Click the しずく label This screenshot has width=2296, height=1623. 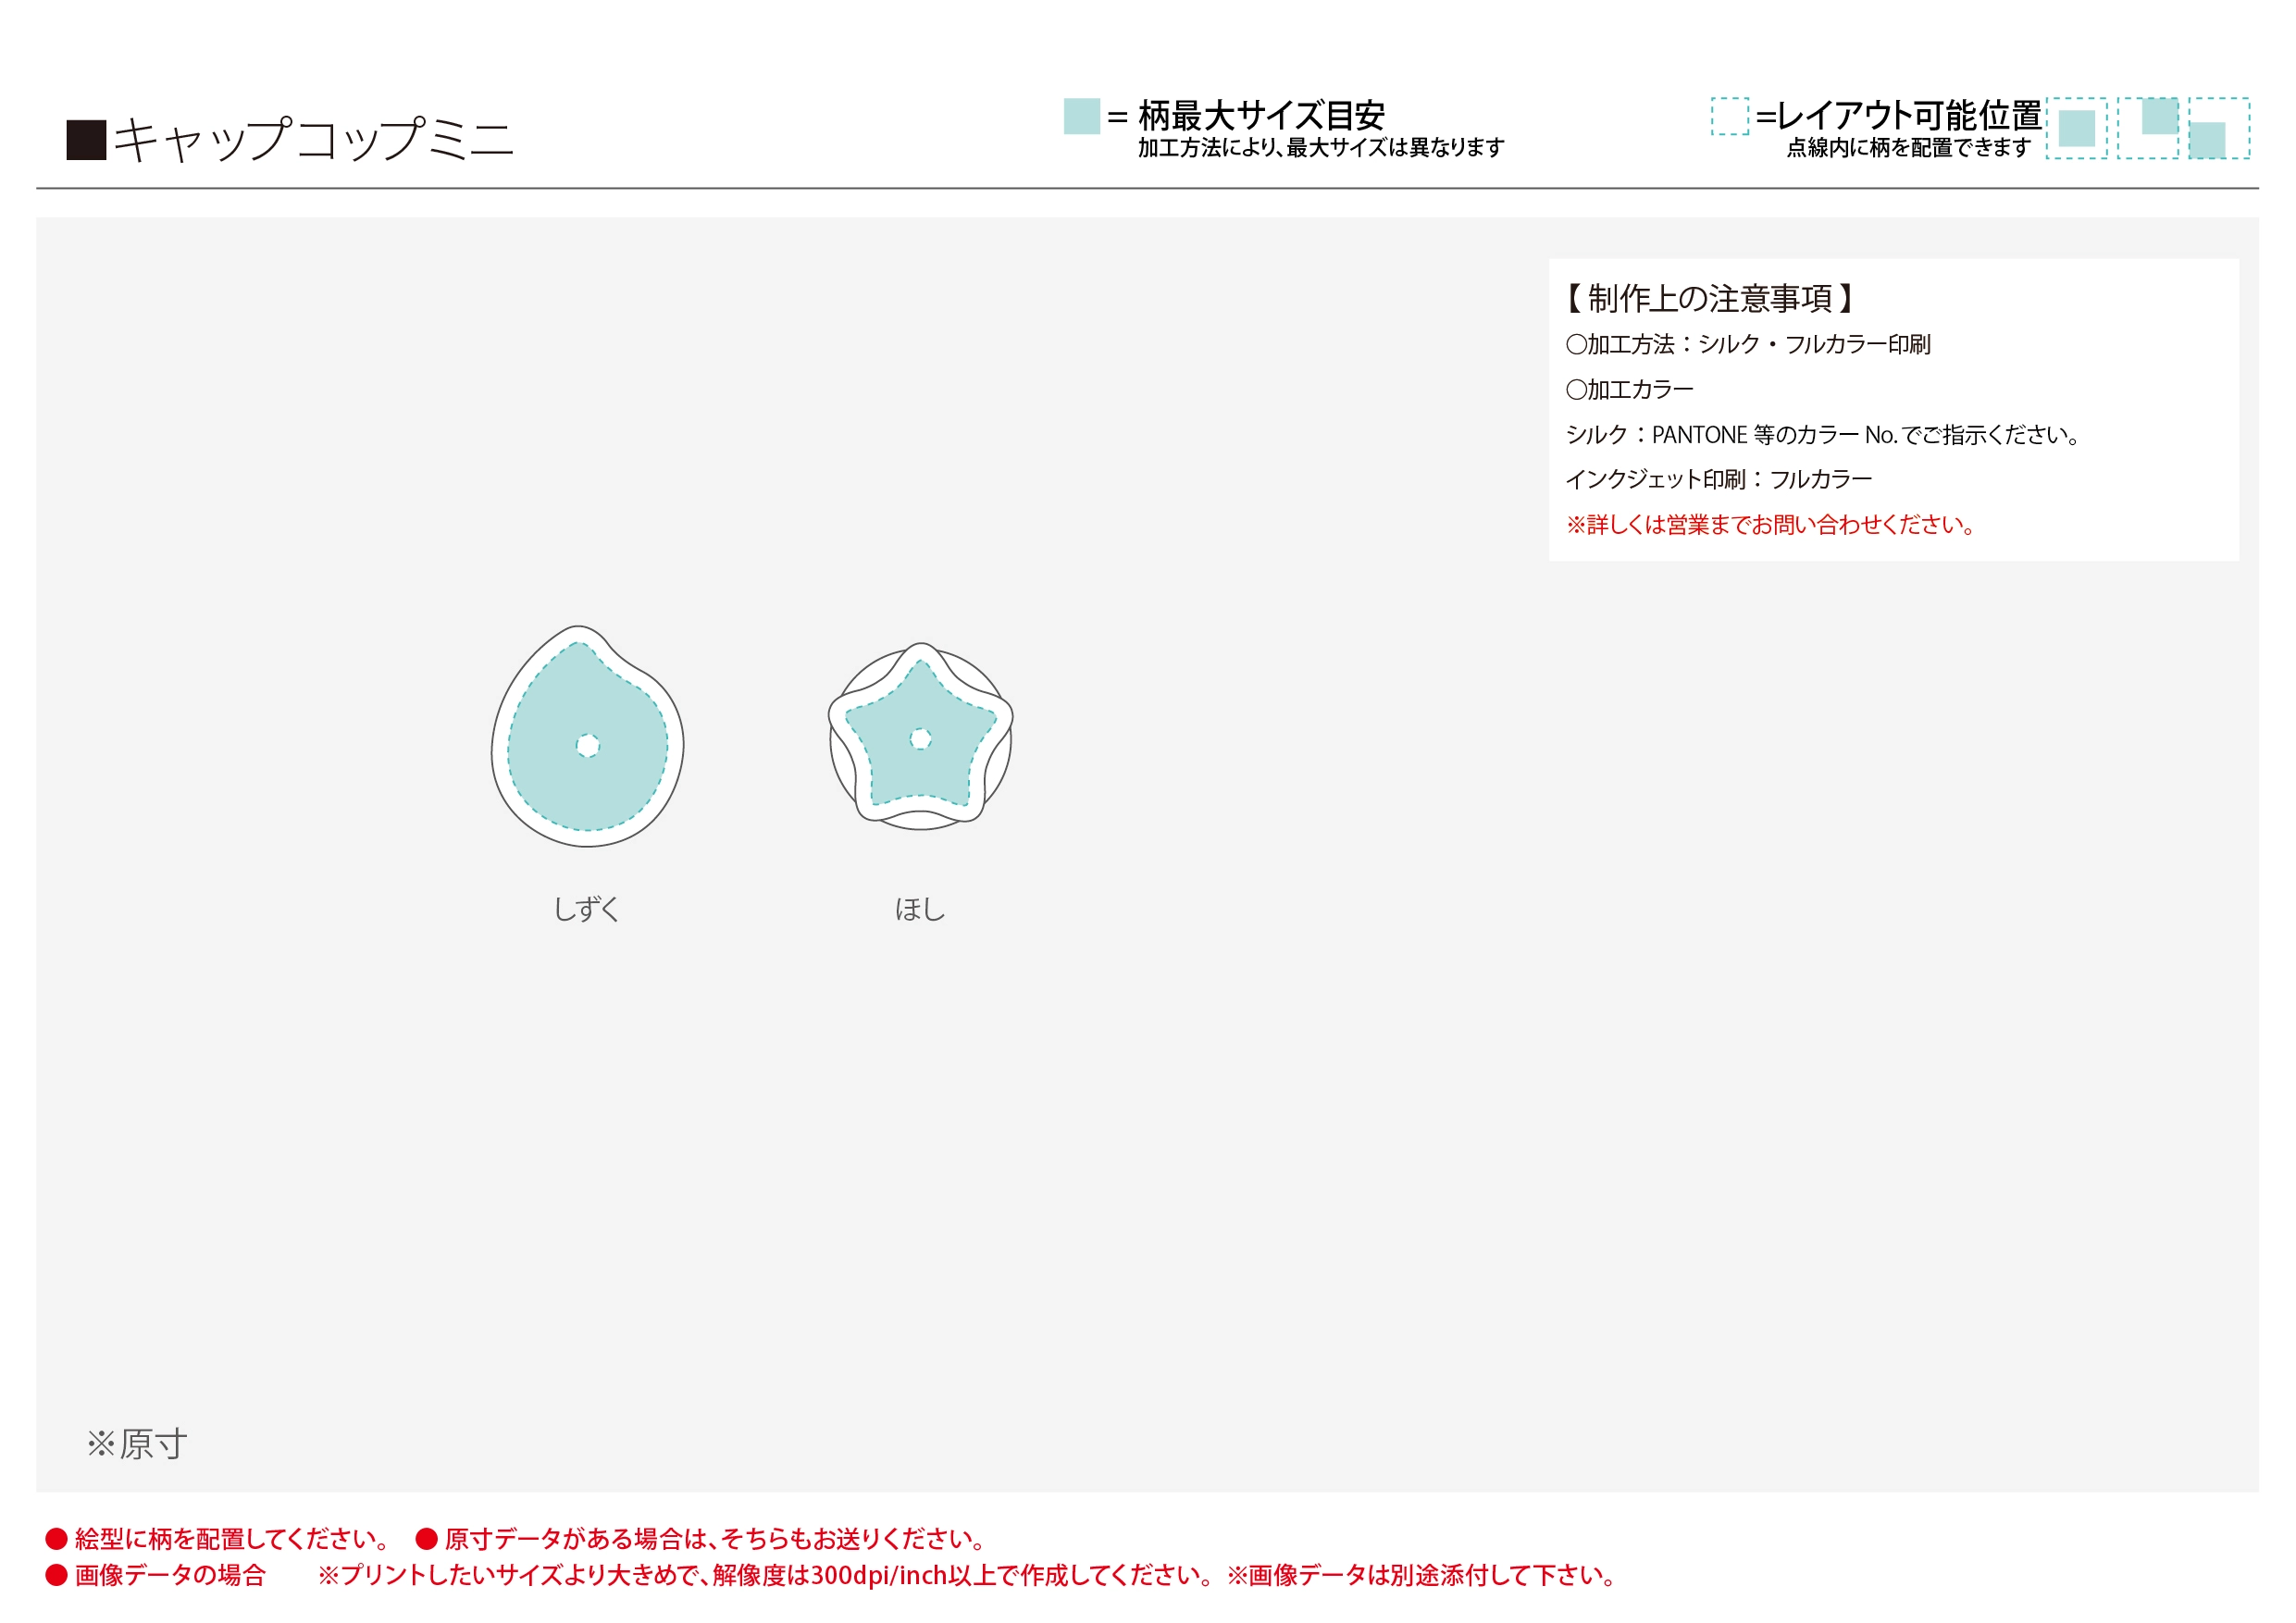(x=587, y=909)
